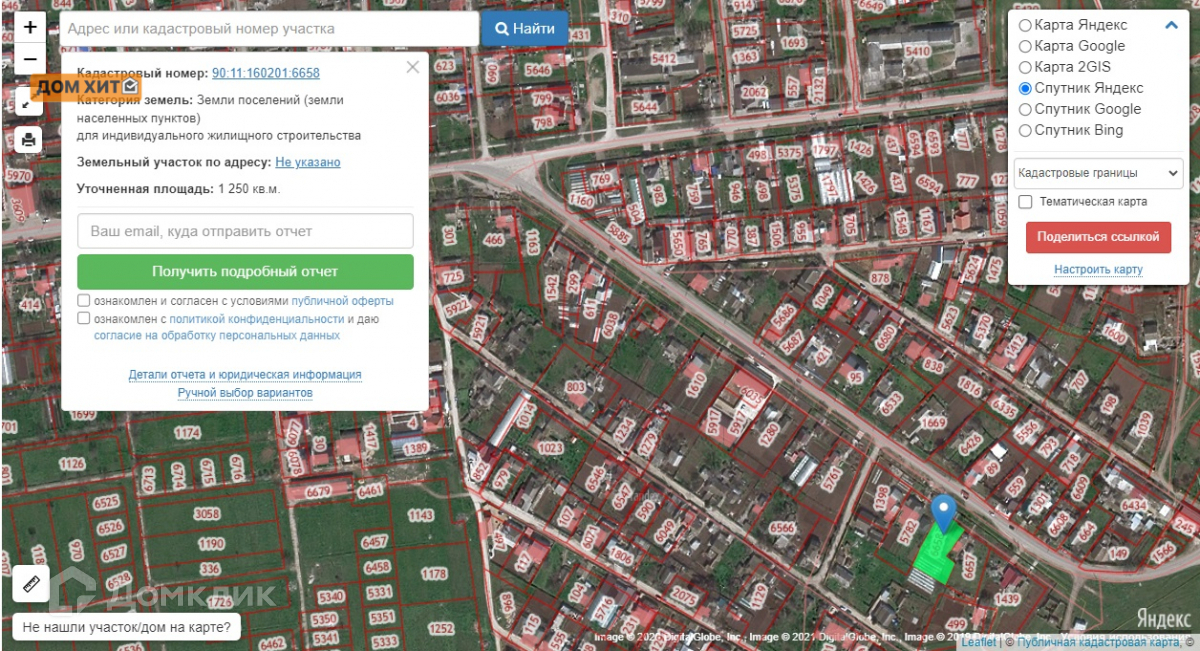Screen dimensions: 1200x651
Task: Open the Кадастровые границы dropdown
Action: 1098,173
